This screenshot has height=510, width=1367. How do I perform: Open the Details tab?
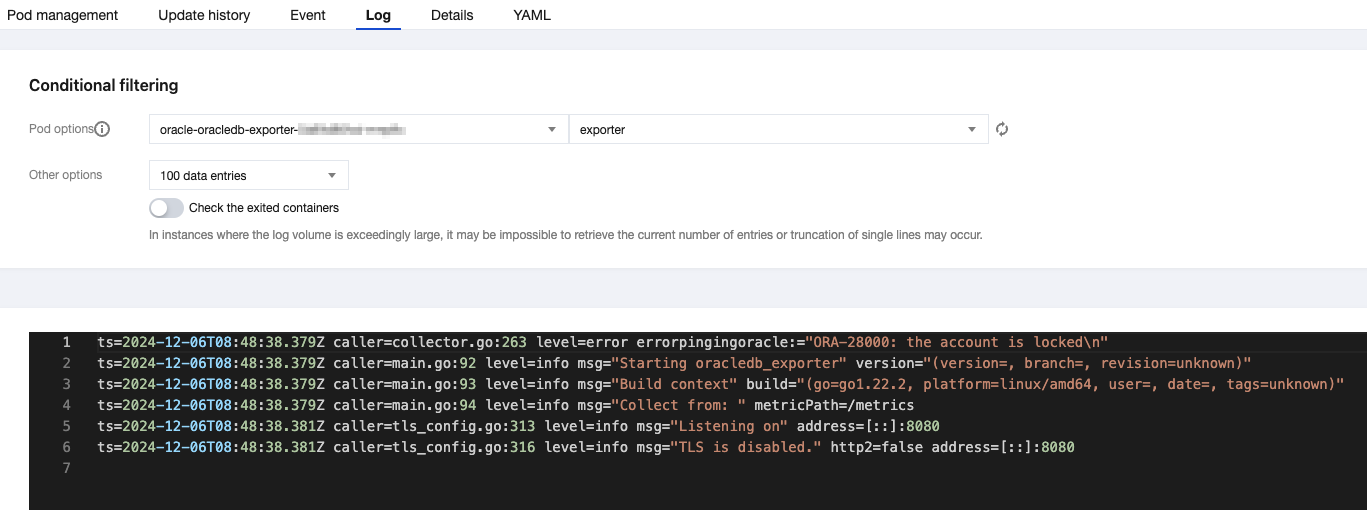452,15
